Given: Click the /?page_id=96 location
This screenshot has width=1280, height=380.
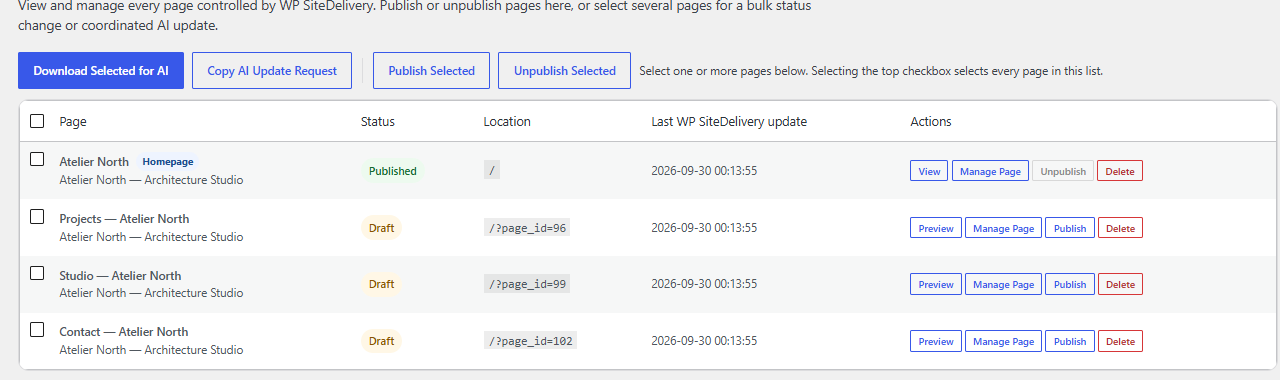Looking at the screenshot, I should pyautogui.click(x=527, y=228).
